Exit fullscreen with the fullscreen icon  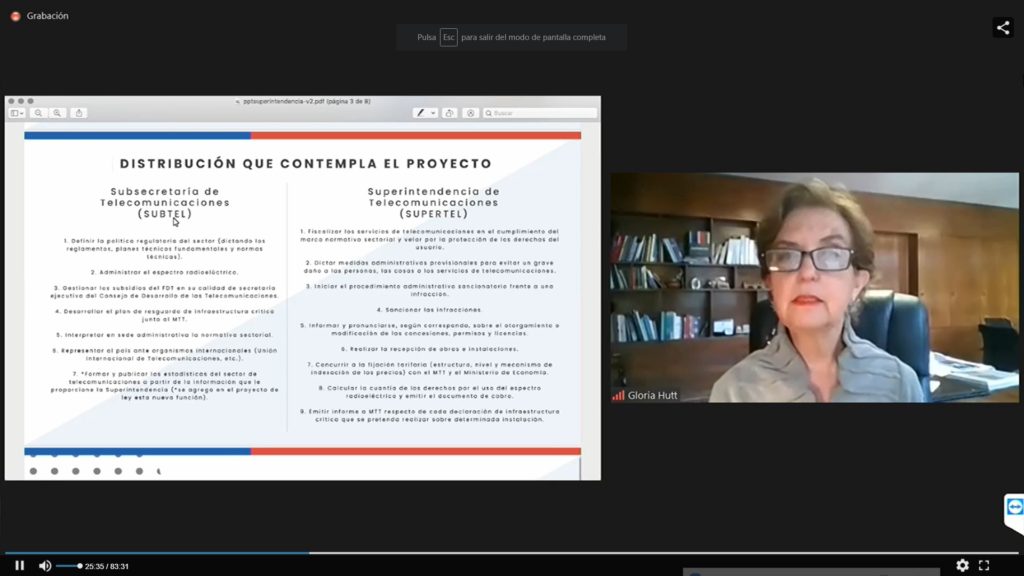click(x=984, y=566)
